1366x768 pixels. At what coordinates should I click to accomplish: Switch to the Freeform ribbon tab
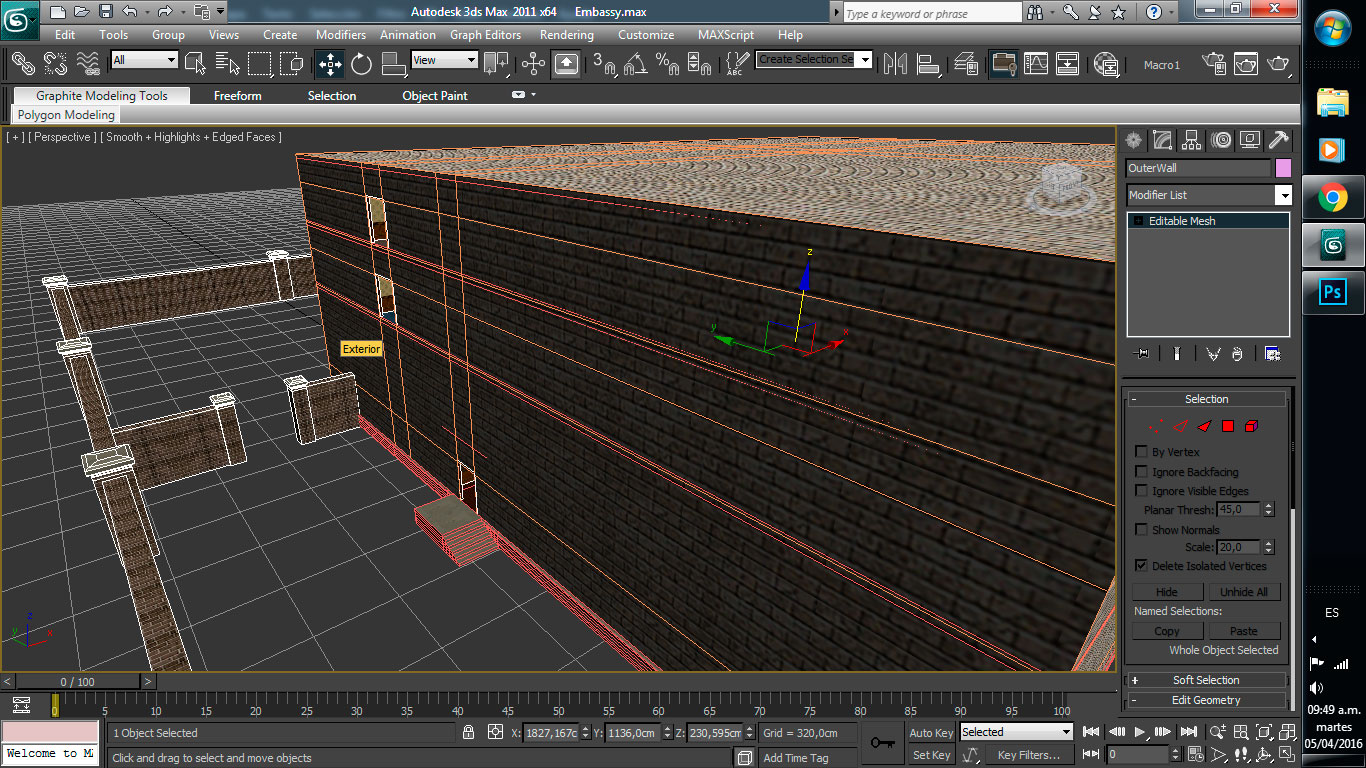(237, 96)
